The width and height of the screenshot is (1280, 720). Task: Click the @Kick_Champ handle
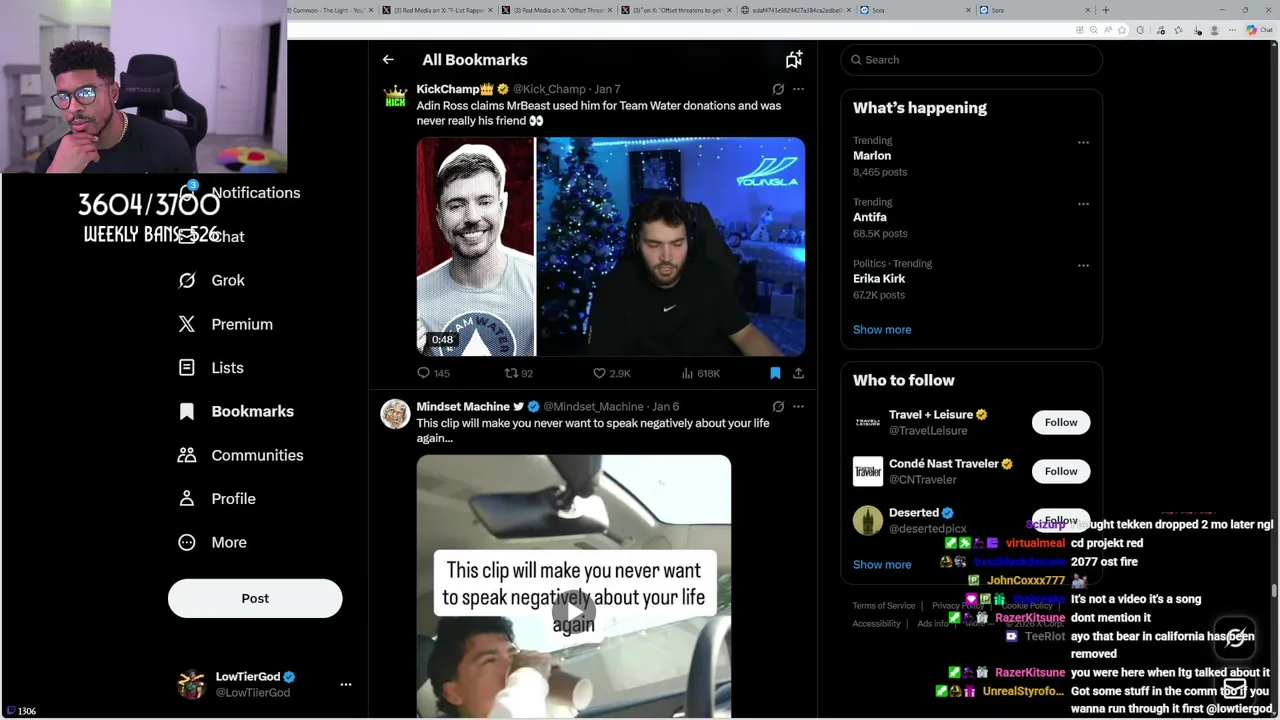549,89
